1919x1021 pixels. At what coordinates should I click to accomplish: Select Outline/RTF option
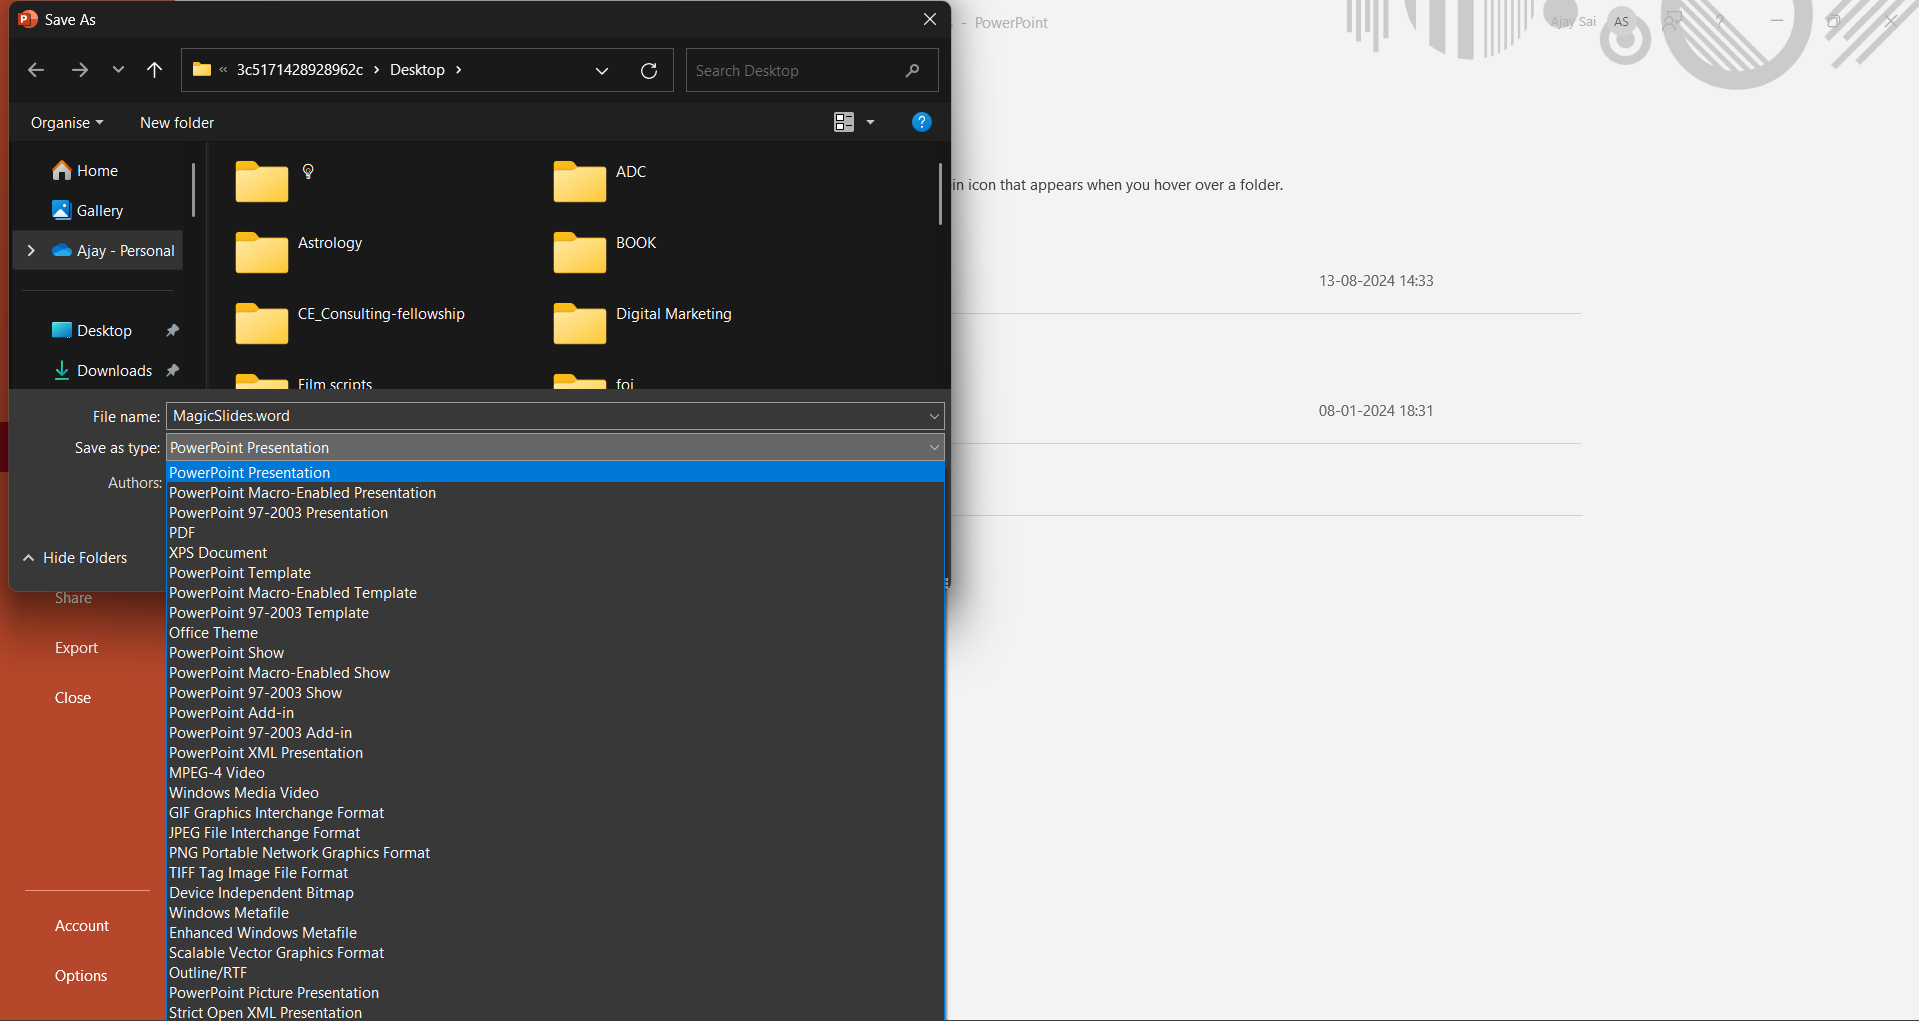click(x=555, y=973)
